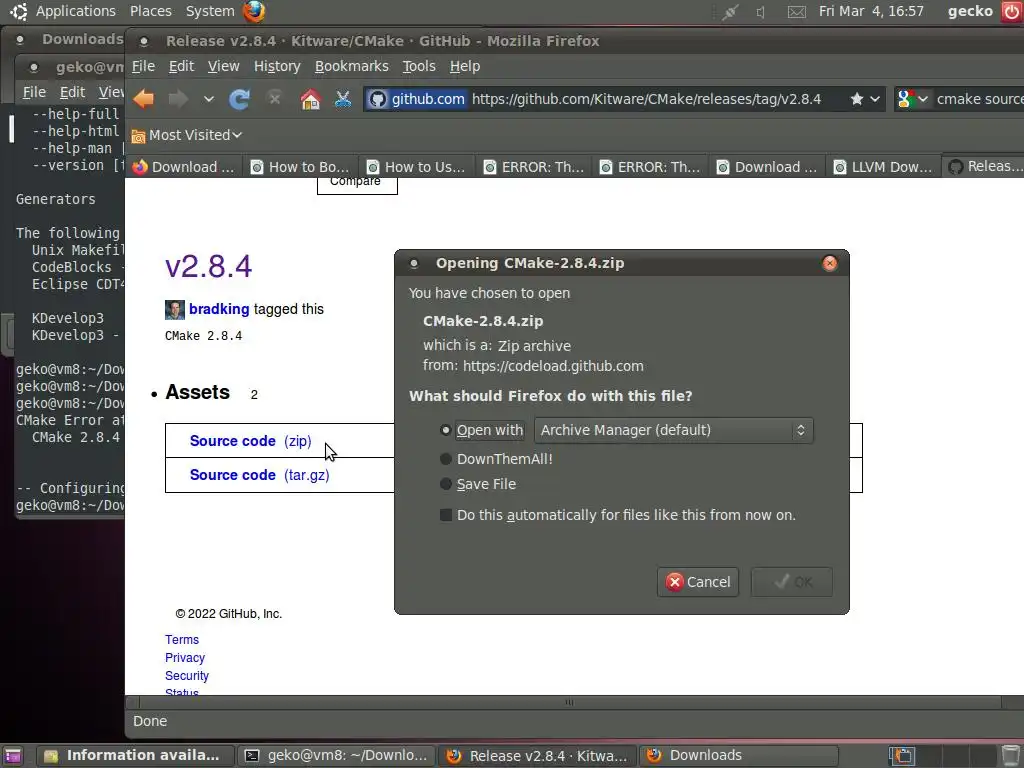Open the Help menu in Firefox
The image size is (1024, 768).
(x=464, y=66)
